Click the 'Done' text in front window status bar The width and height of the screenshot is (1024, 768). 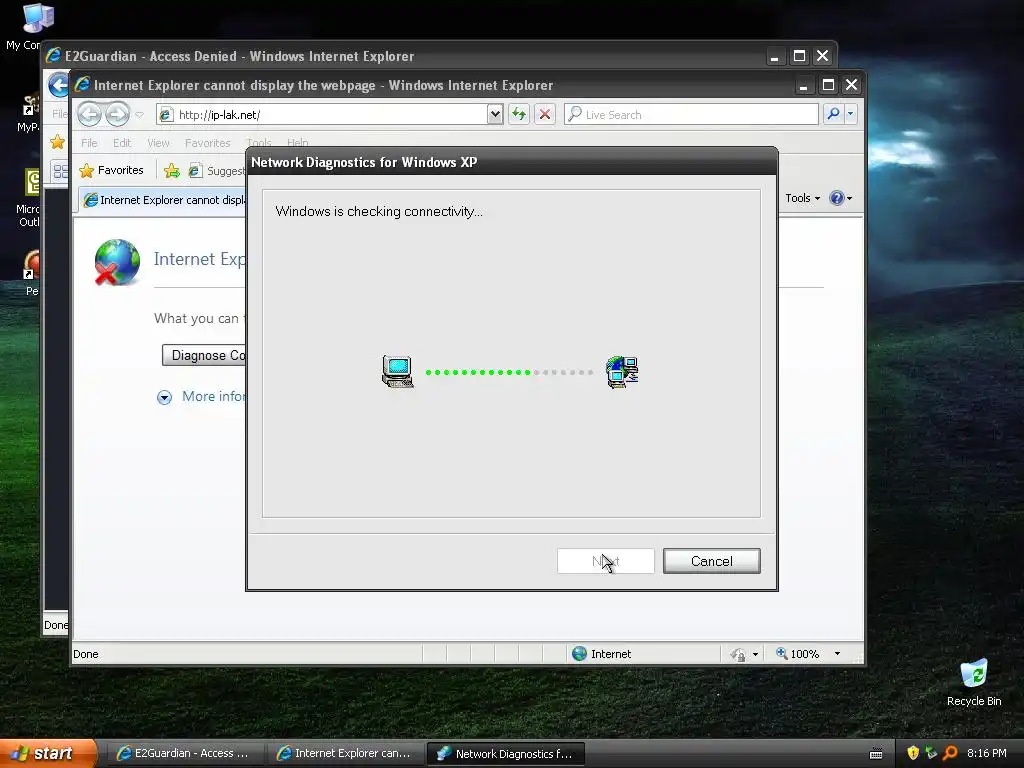click(86, 654)
